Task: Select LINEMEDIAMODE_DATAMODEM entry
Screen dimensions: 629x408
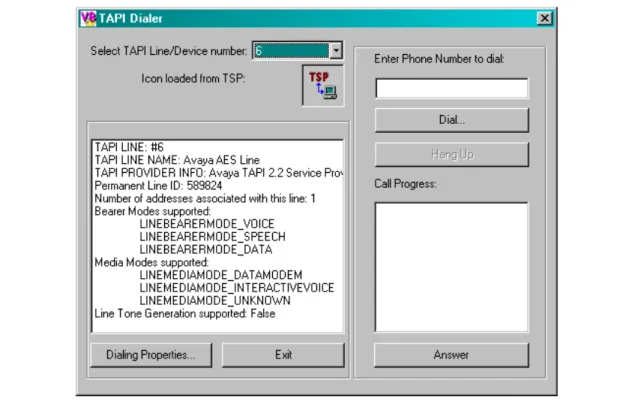Action: (221, 275)
